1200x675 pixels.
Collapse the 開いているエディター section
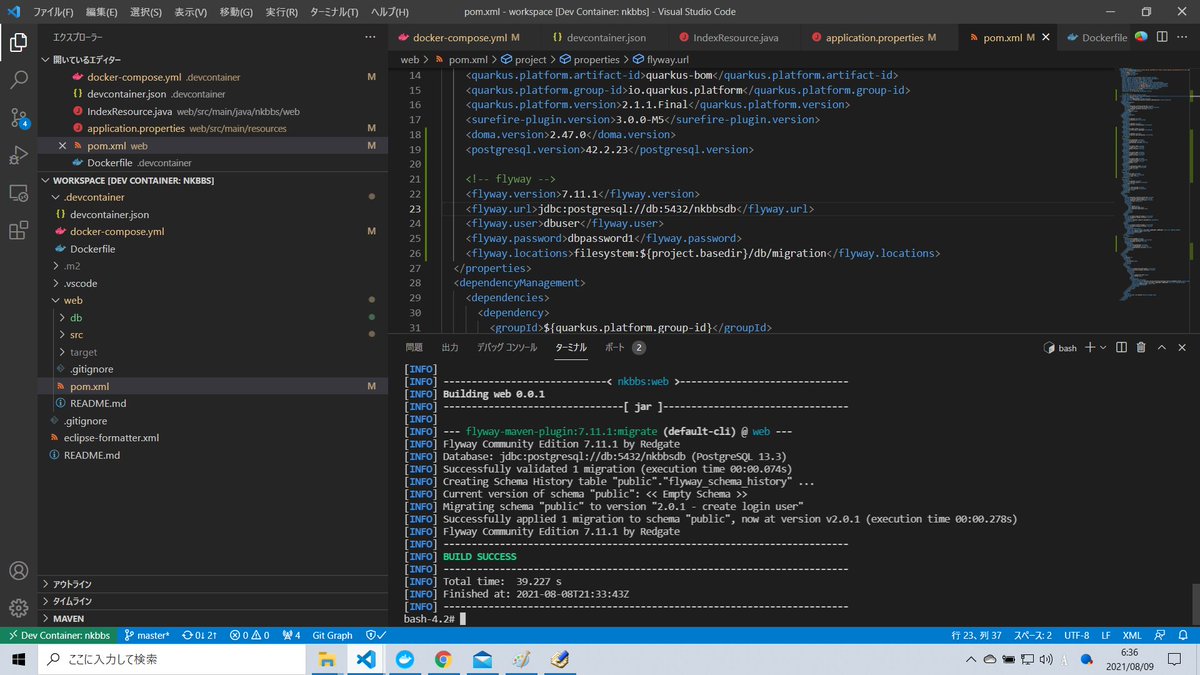(x=211, y=60)
